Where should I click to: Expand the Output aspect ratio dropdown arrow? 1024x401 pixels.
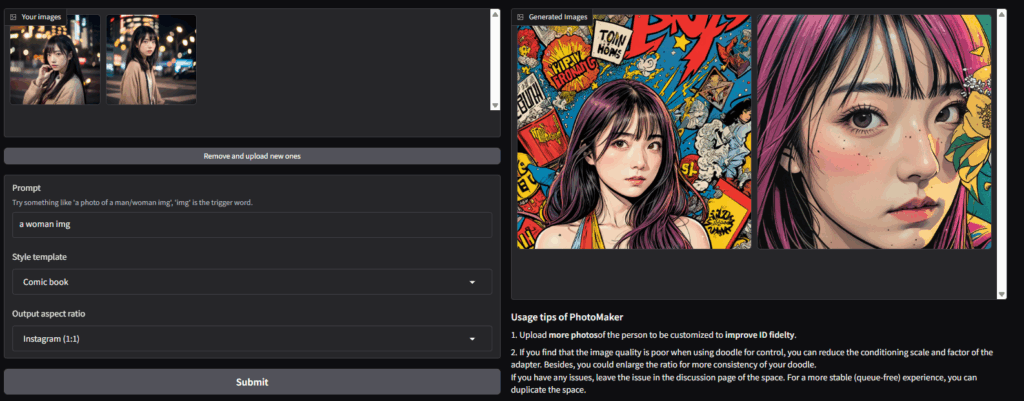point(472,339)
